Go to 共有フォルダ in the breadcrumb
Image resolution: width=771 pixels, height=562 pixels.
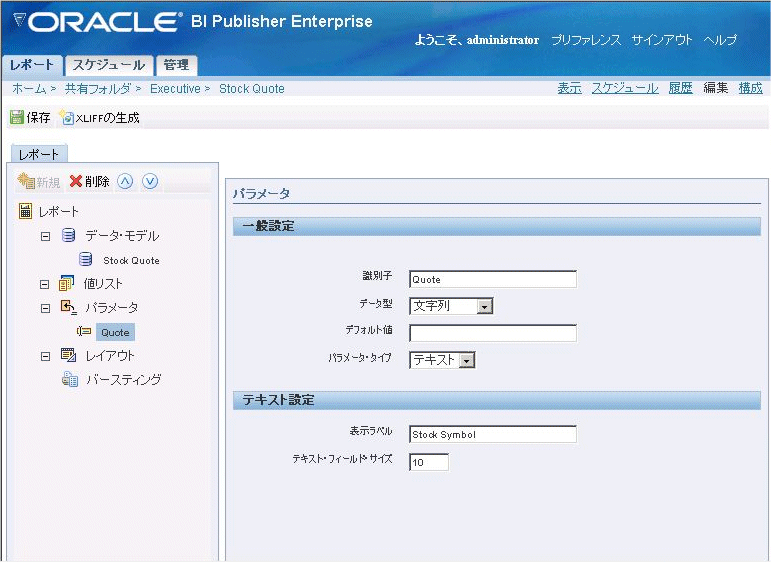(x=98, y=89)
